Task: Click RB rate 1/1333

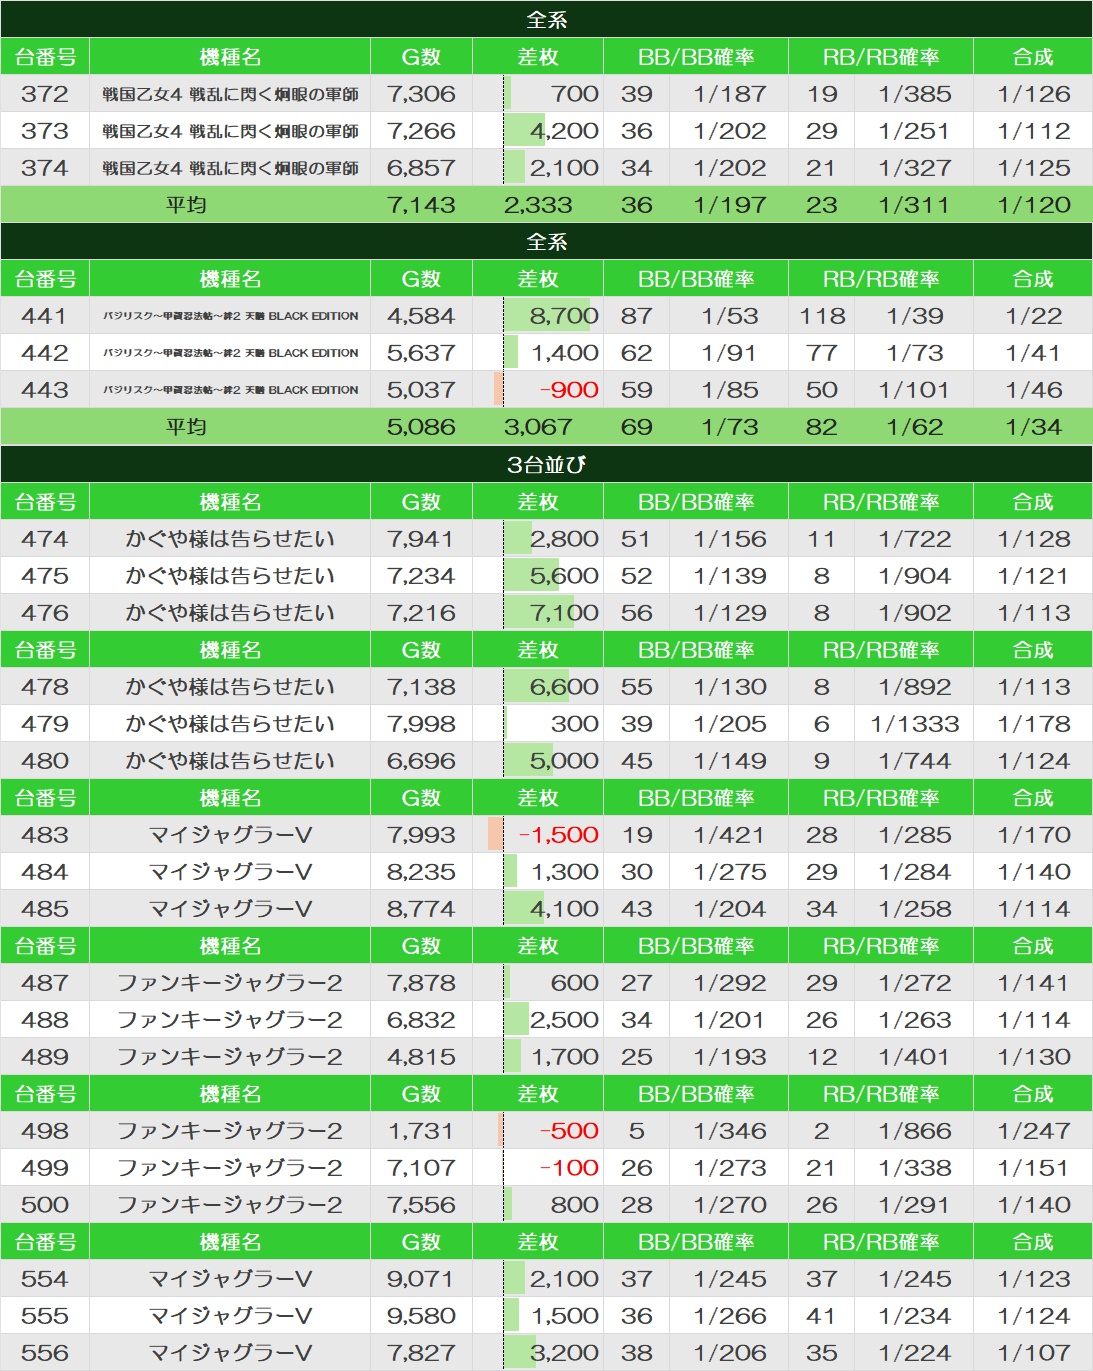Action: (x=915, y=724)
